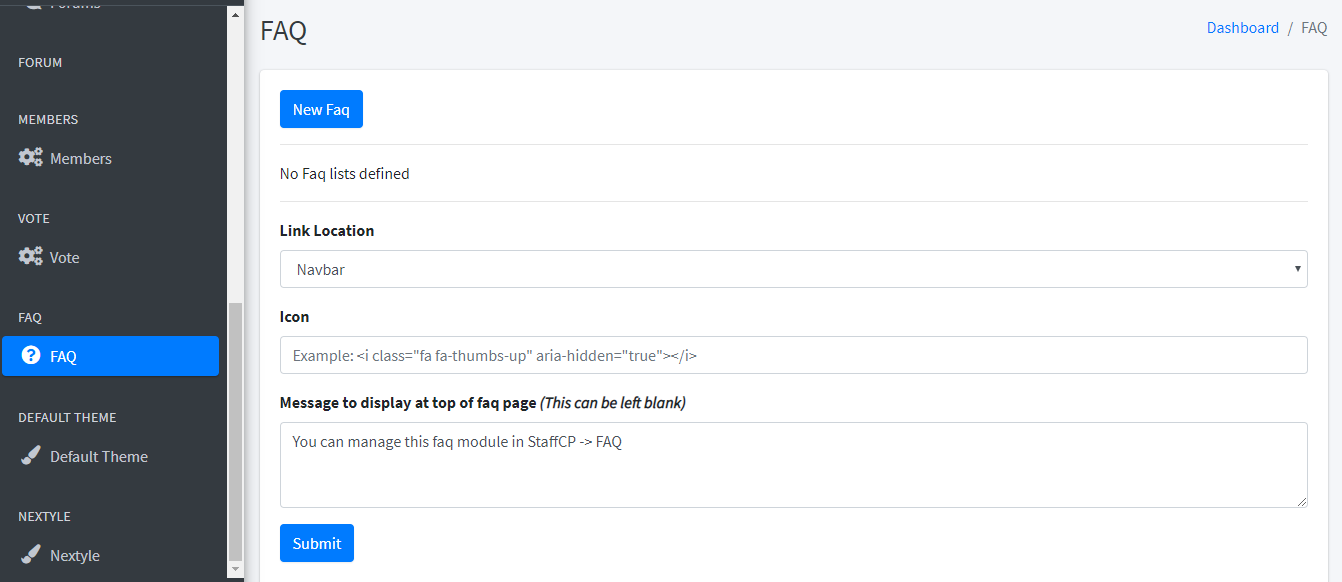The width and height of the screenshot is (1342, 582).
Task: Select Members in the sidebar
Action: pos(80,157)
